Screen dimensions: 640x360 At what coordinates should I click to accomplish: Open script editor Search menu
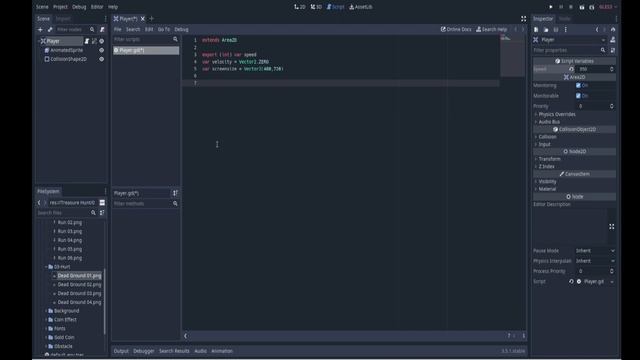click(x=133, y=29)
